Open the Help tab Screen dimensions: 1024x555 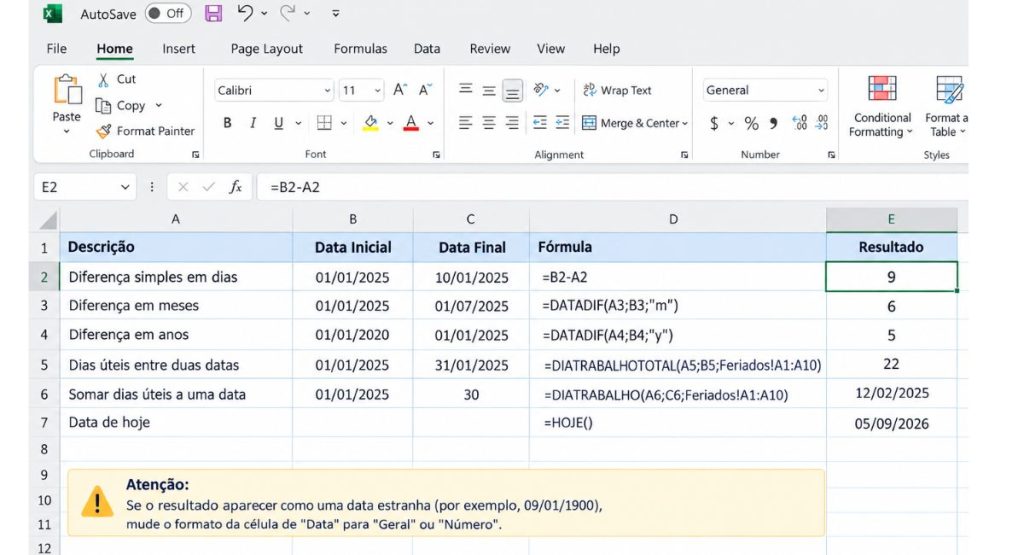(606, 49)
